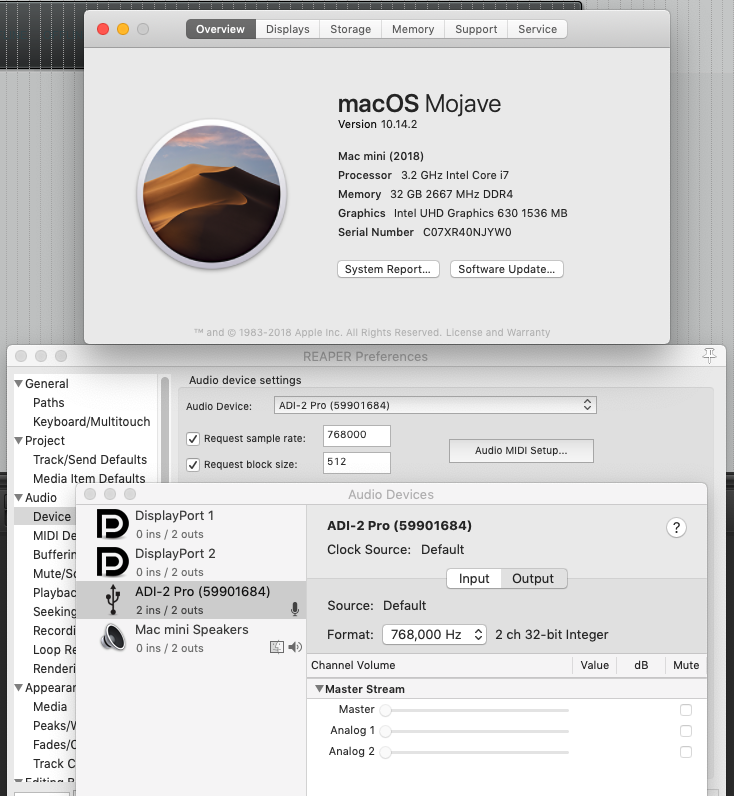Switch to the Storage tab
The image size is (734, 796).
pyautogui.click(x=350, y=29)
